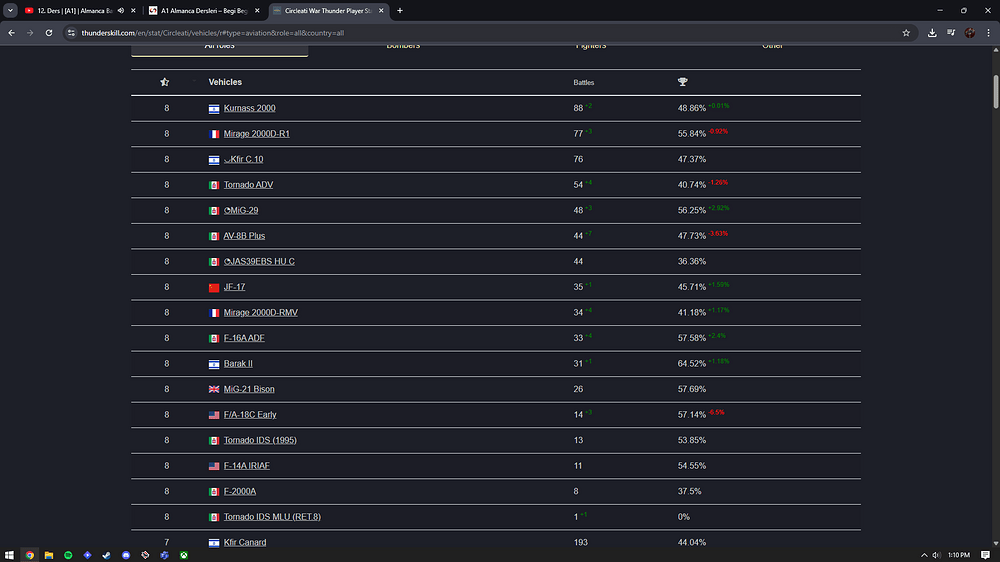Open File Explorer from taskbar
The width and height of the screenshot is (1000, 562).
48,555
